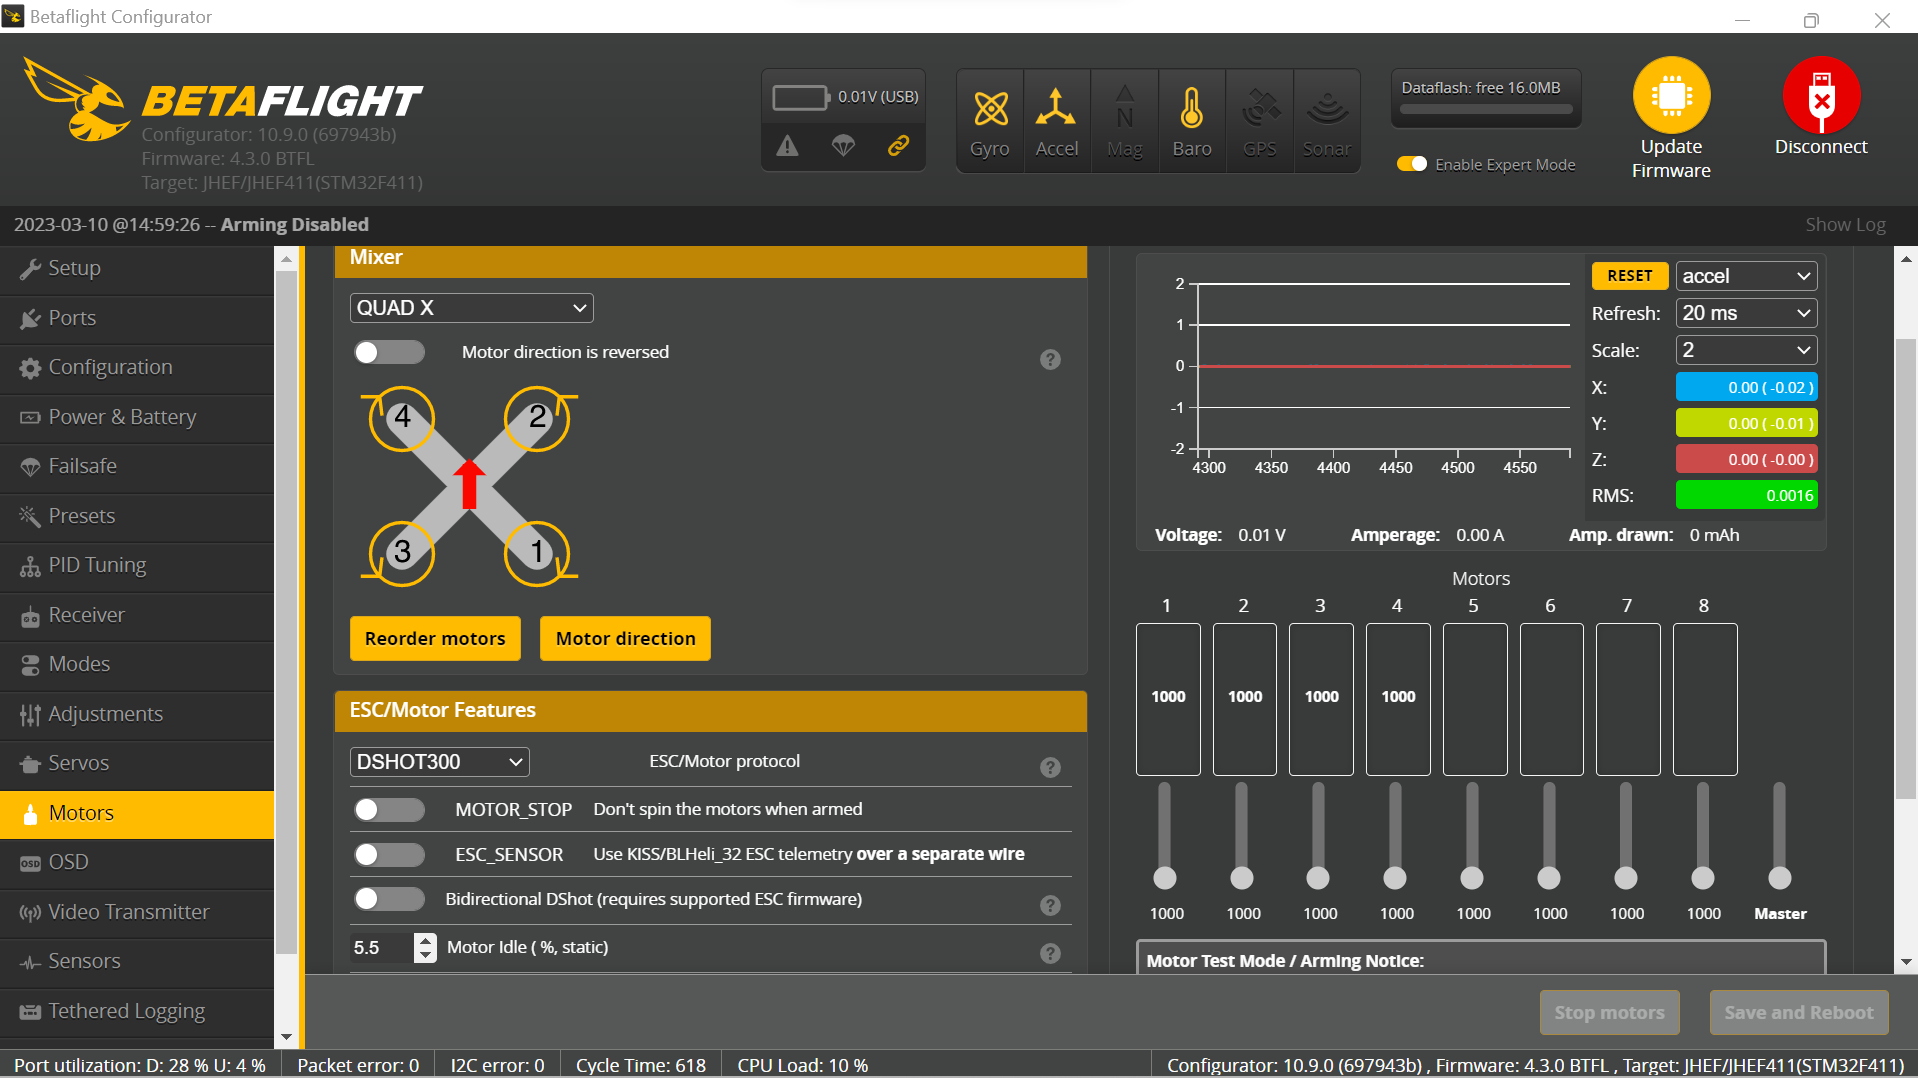Viewport: 1918px width, 1078px height.
Task: Toggle the MOTOR_STOP switch
Action: [389, 809]
